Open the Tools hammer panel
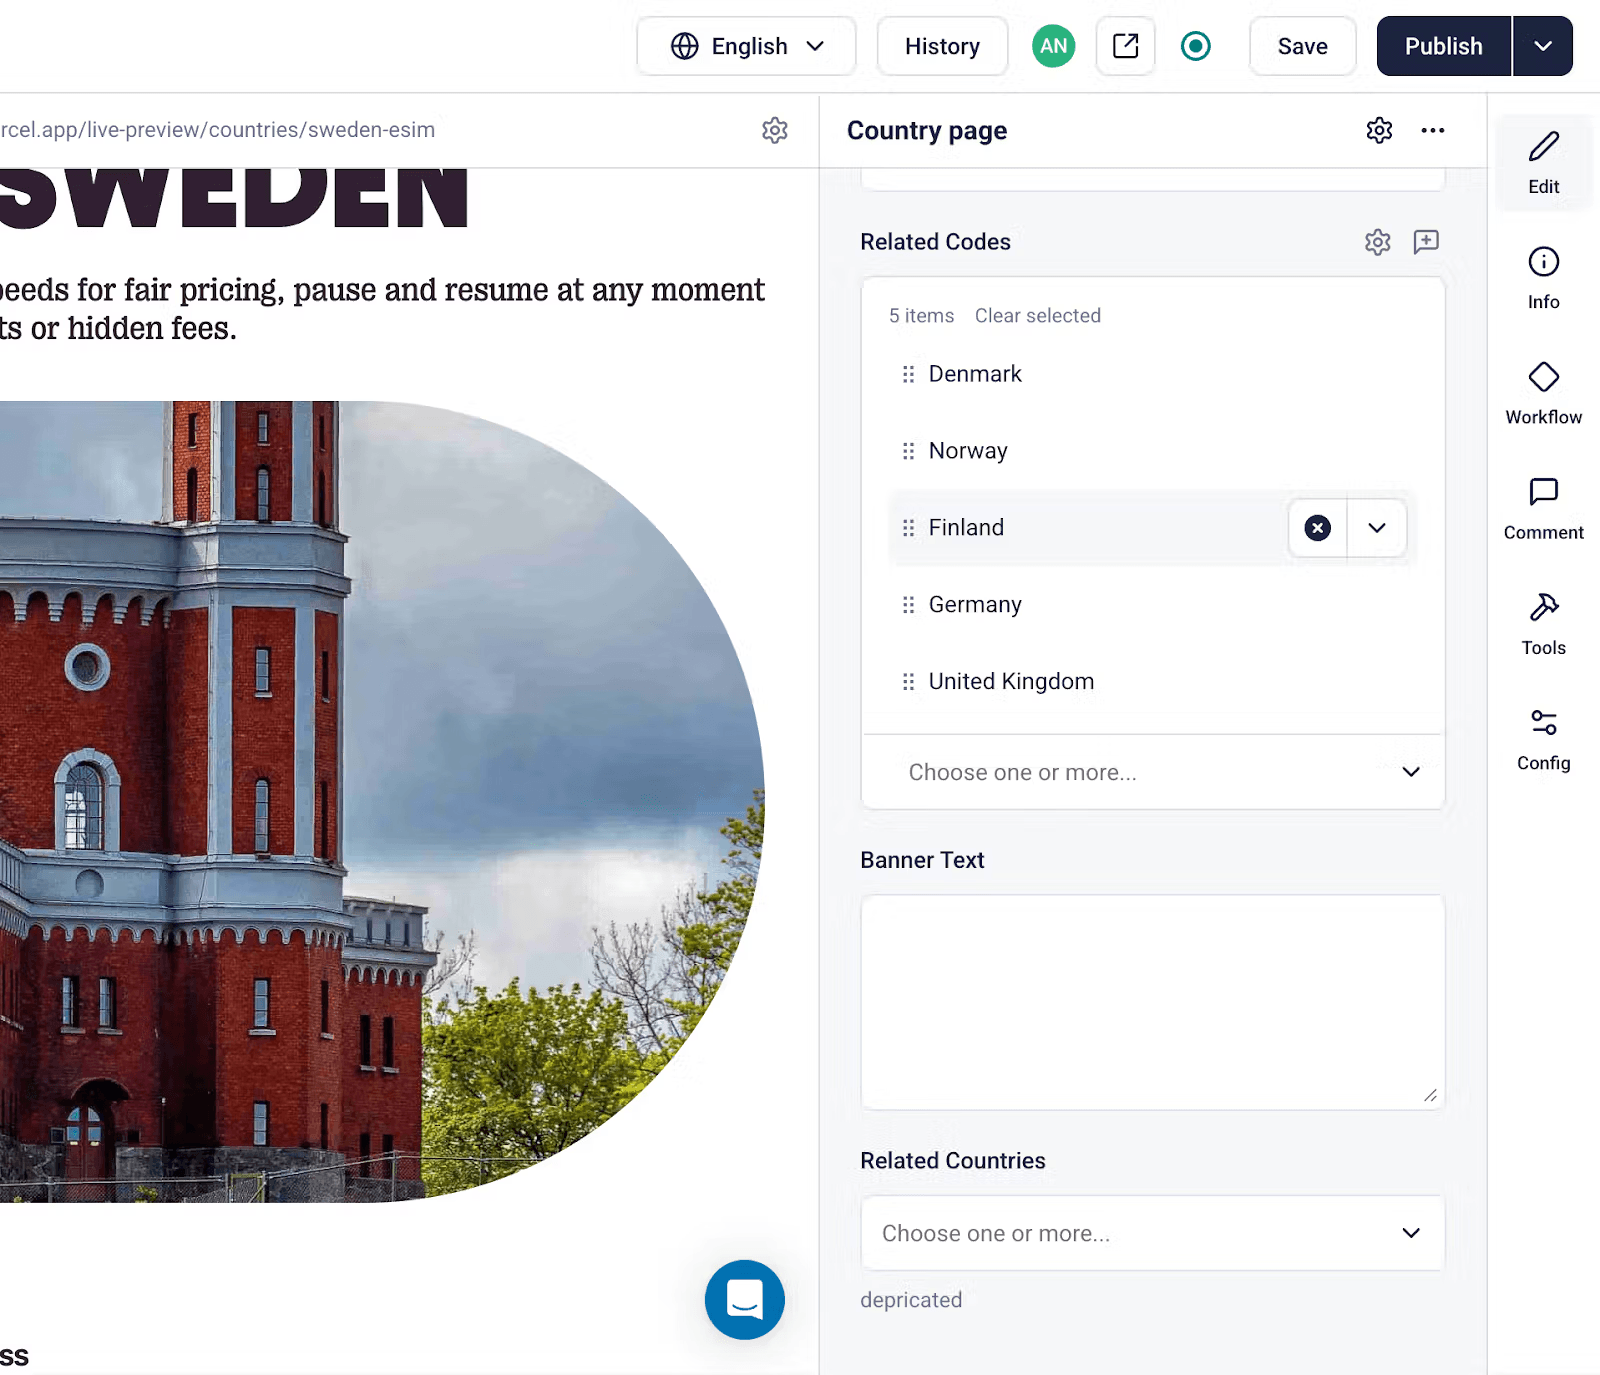1600x1375 pixels. [1543, 623]
